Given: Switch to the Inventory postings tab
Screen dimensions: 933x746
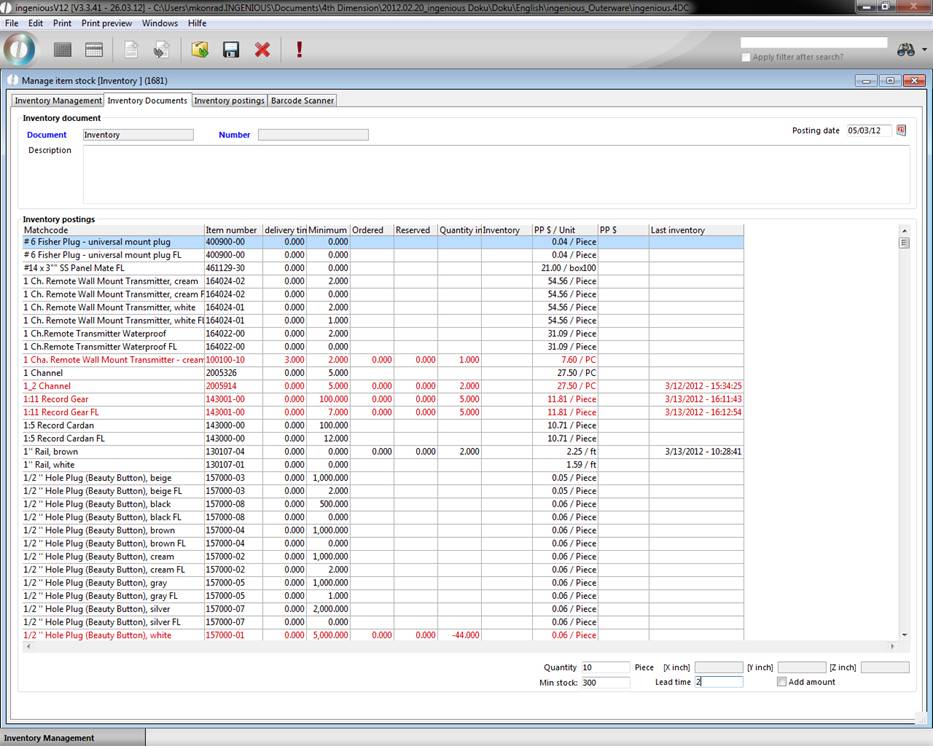Looking at the screenshot, I should (229, 100).
